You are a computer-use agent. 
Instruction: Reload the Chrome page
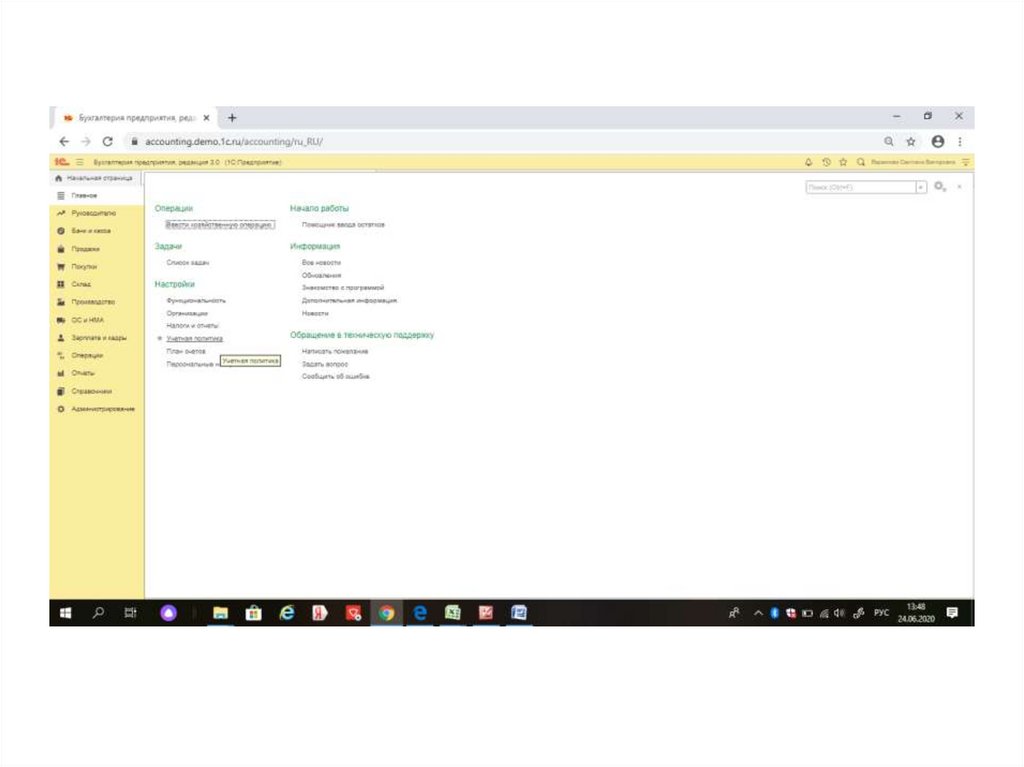(108, 141)
